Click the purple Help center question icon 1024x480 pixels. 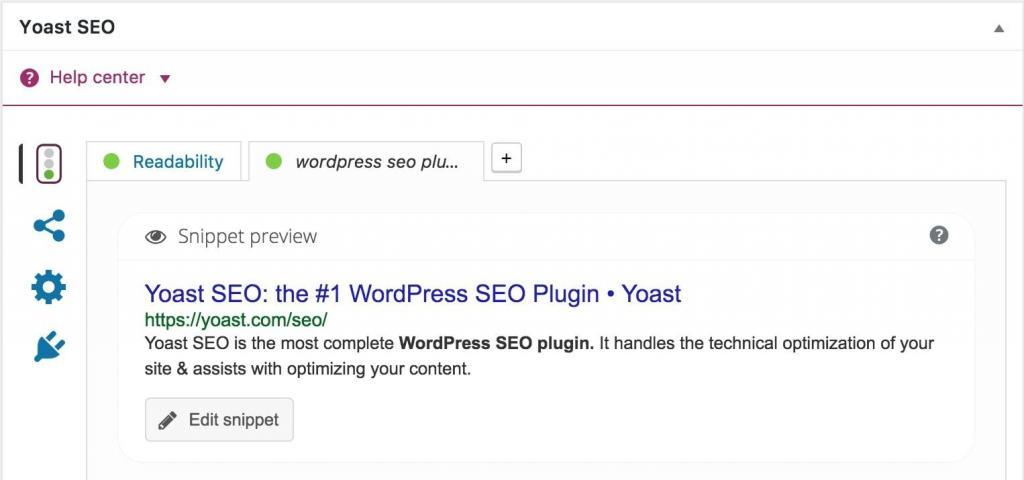tap(30, 78)
